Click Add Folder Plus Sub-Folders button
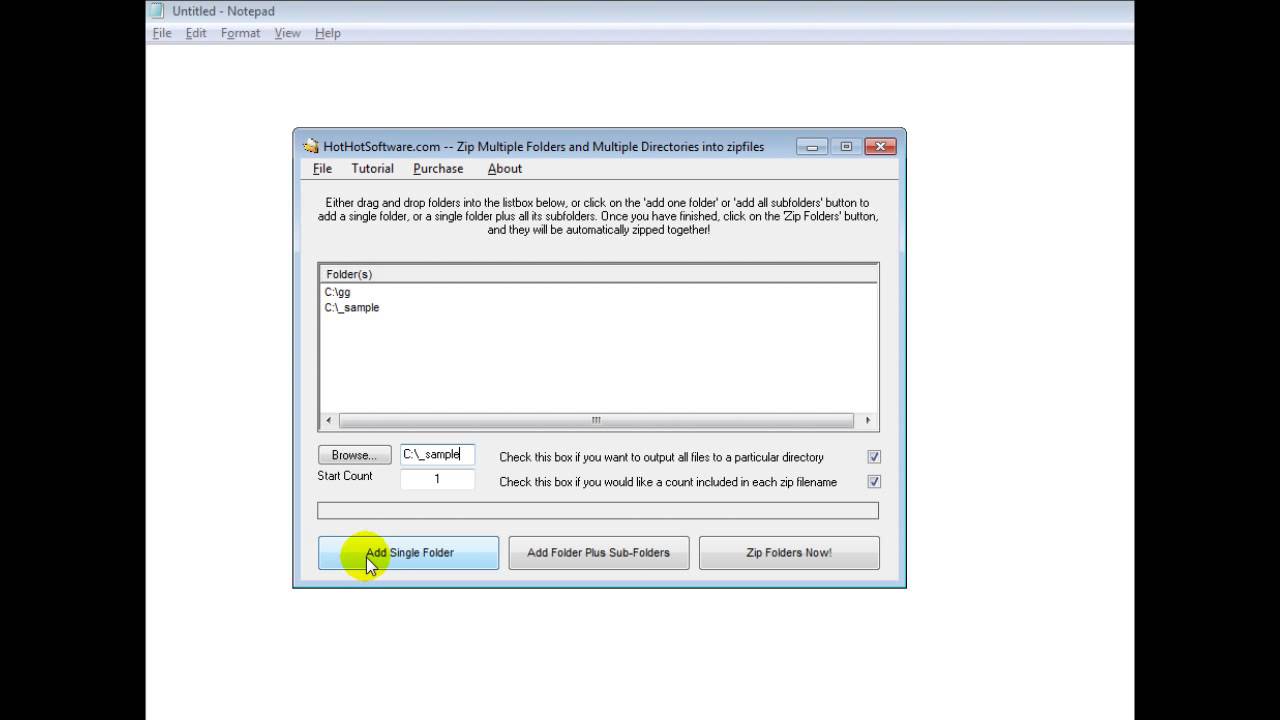Viewport: 1280px width, 720px height. tap(598, 553)
